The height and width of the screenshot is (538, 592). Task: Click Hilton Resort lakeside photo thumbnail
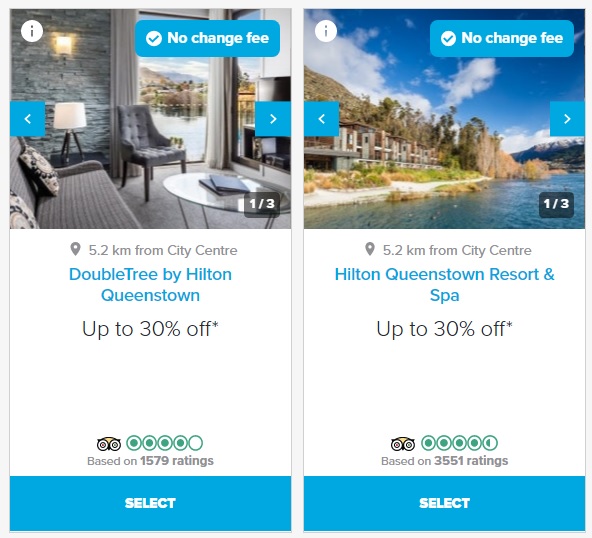pyautogui.click(x=444, y=119)
